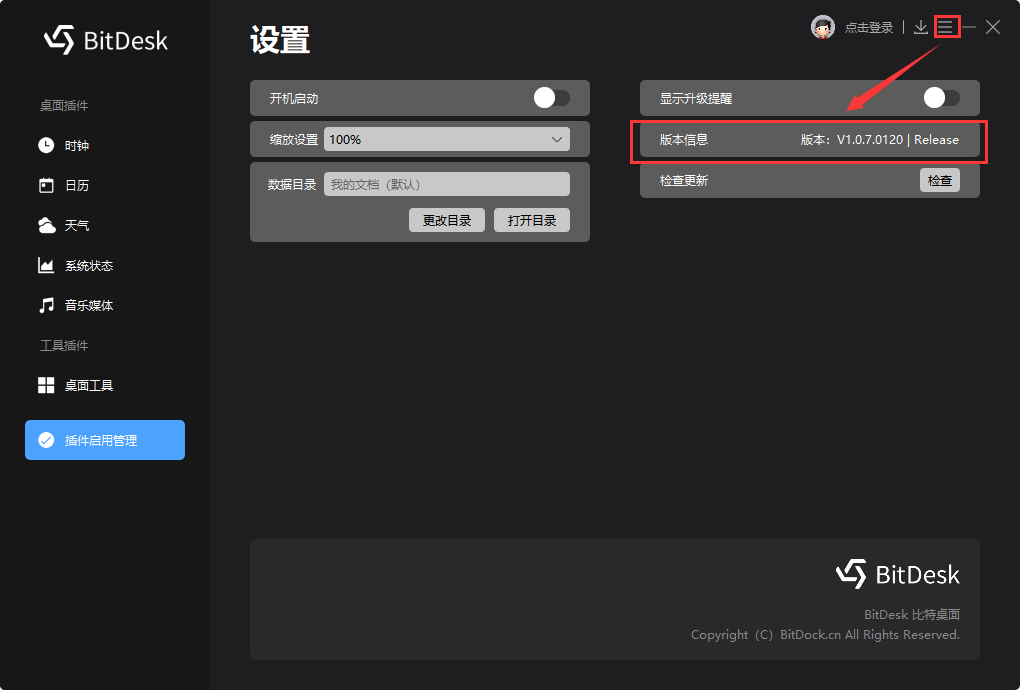This screenshot has width=1020, height=690.
Task: Click the download icon near top right
Action: [920, 27]
